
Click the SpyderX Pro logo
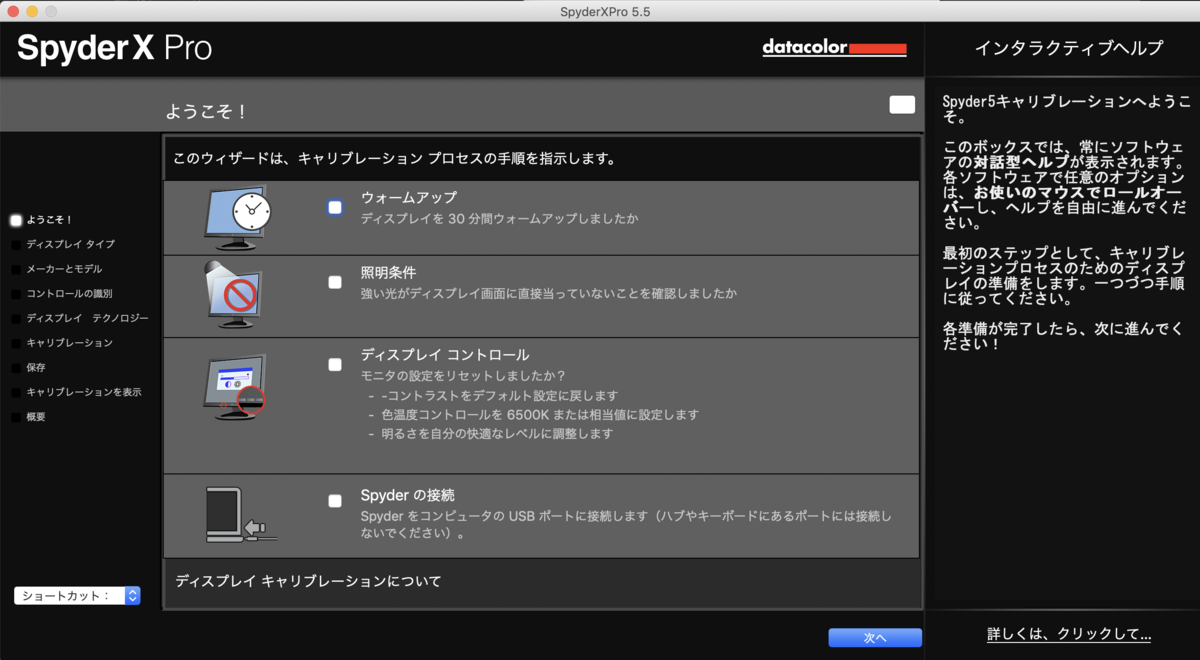click(x=114, y=48)
